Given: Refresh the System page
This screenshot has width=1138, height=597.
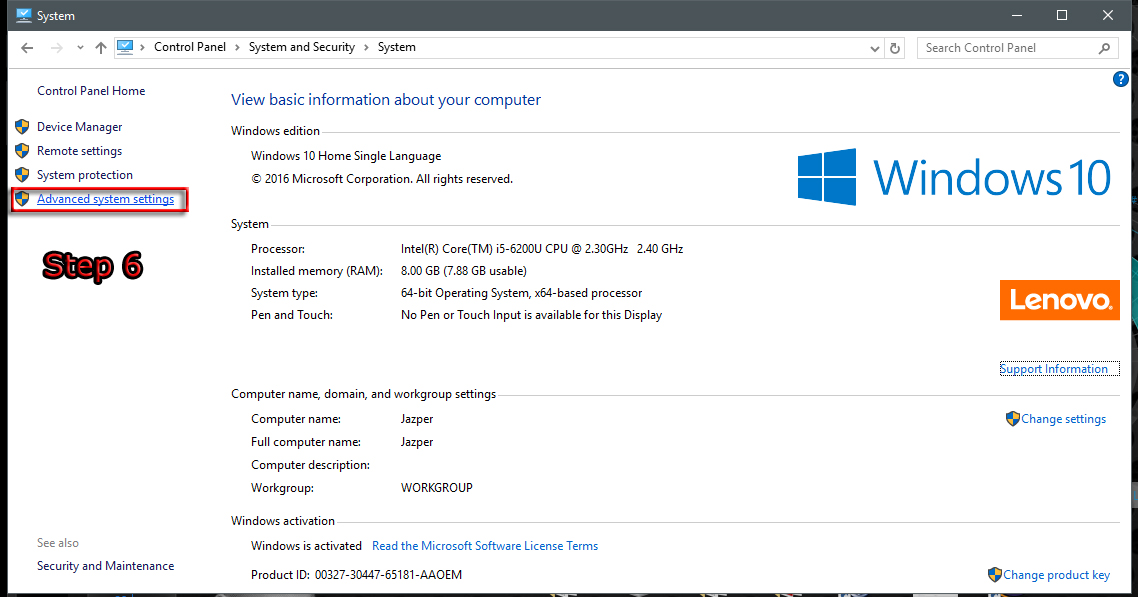Looking at the screenshot, I should point(895,49).
